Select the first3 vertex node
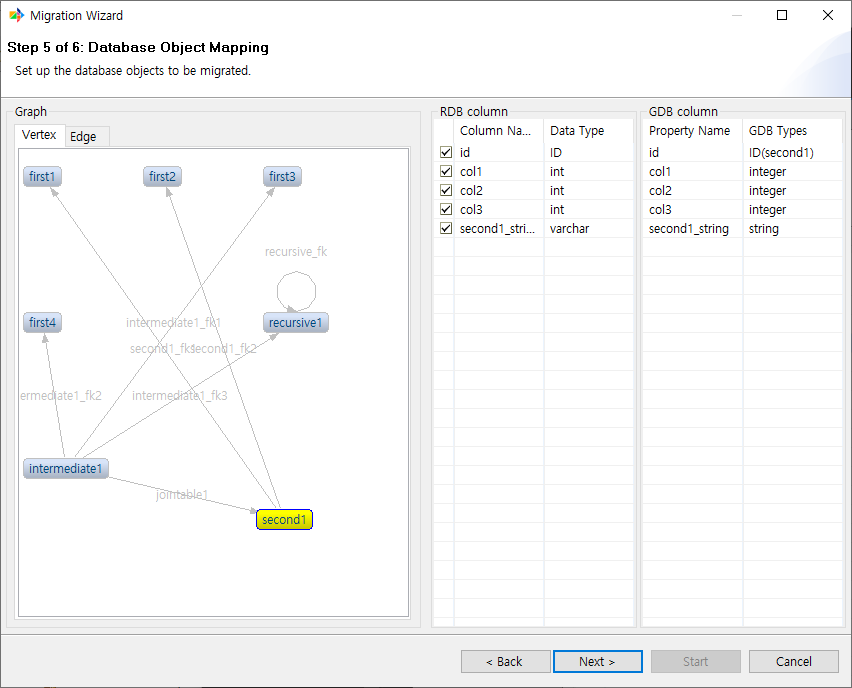 (282, 176)
